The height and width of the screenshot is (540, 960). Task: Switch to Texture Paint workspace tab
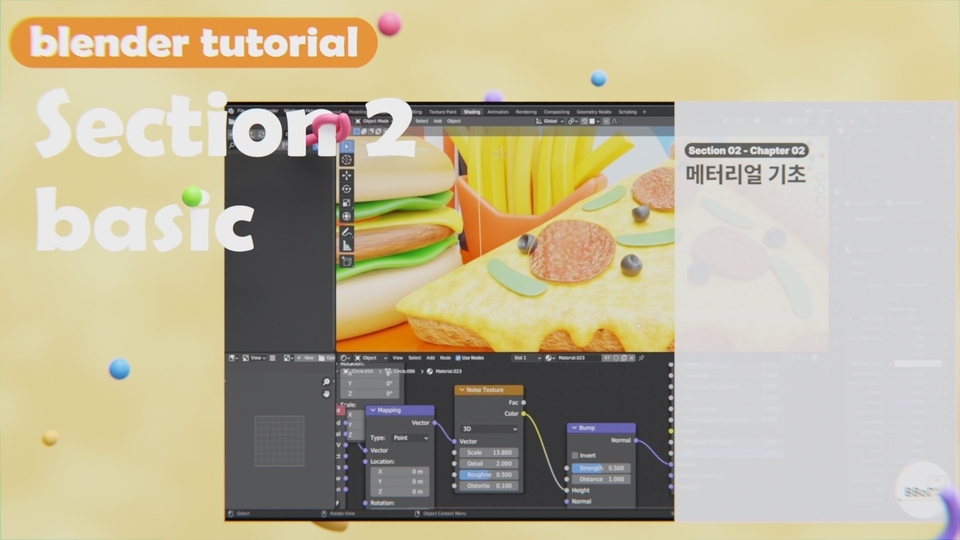[x=443, y=112]
